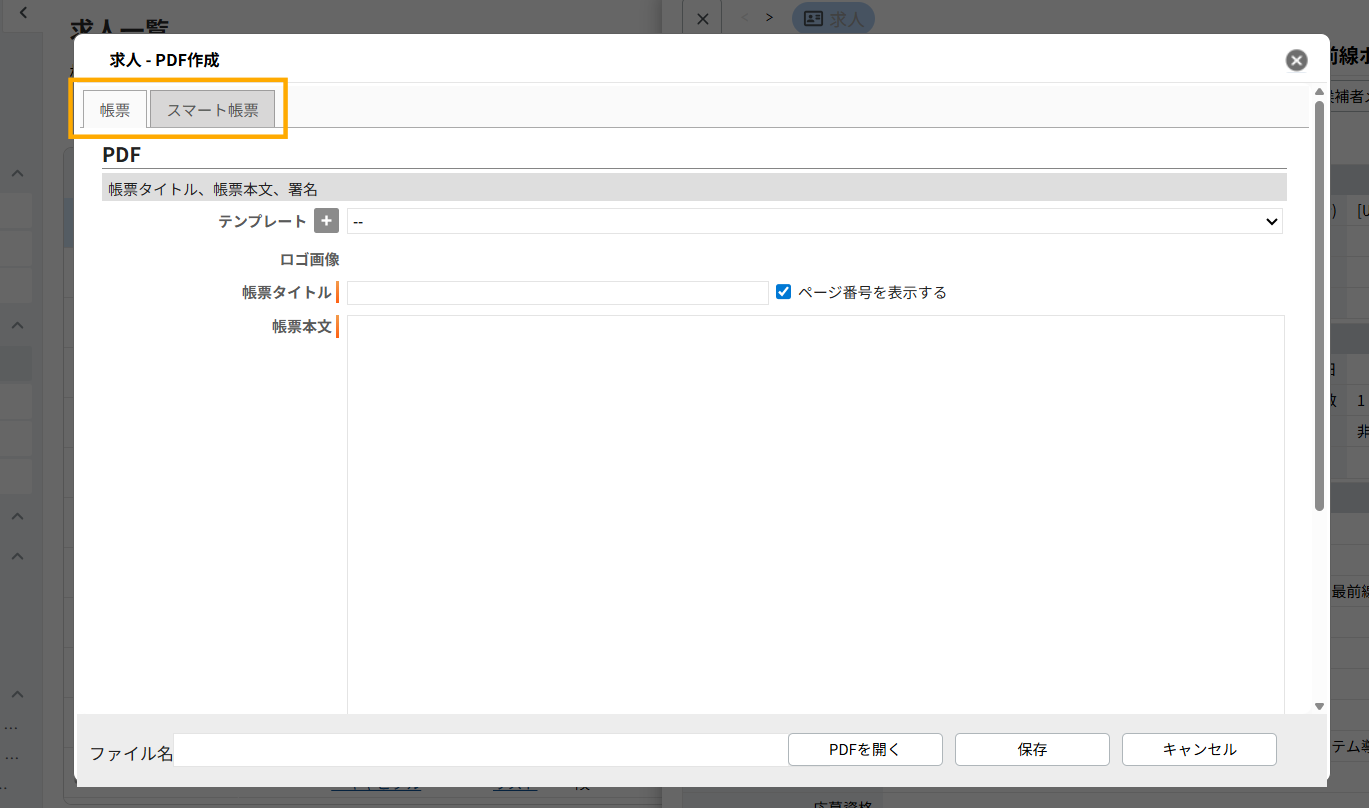Toggle the ページ番号を表示する checkbox
This screenshot has width=1369, height=808.
pyautogui.click(x=784, y=292)
